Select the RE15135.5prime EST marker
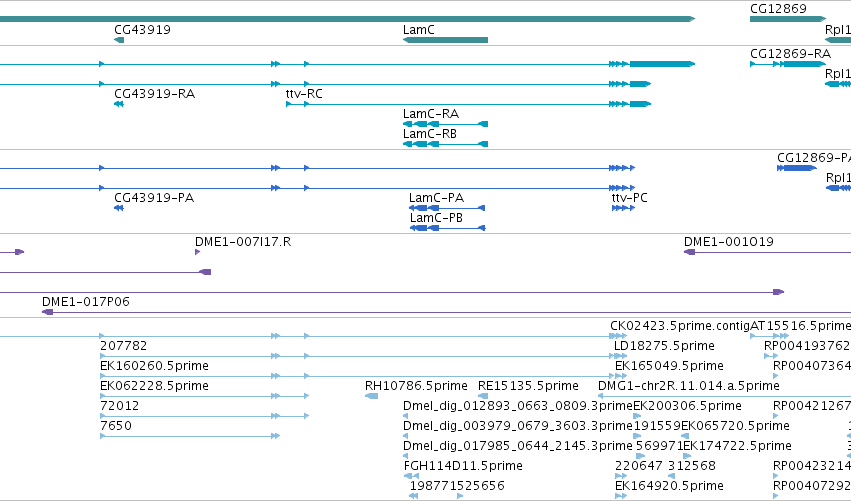 click(482, 396)
